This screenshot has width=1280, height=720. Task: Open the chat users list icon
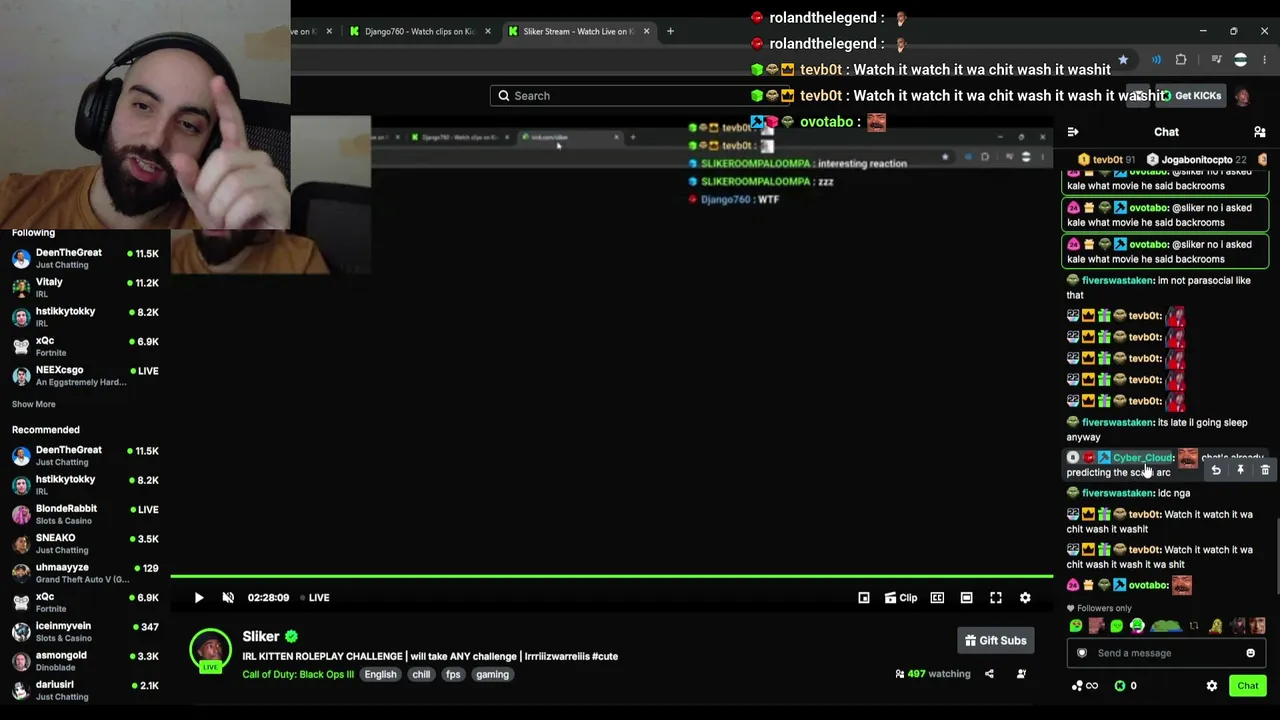(1260, 132)
